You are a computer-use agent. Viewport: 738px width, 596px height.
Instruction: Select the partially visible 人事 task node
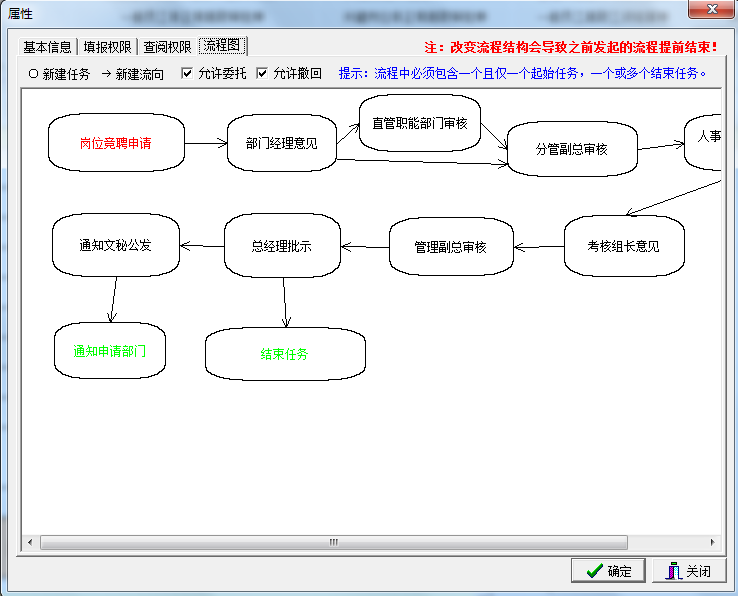pyautogui.click(x=703, y=142)
